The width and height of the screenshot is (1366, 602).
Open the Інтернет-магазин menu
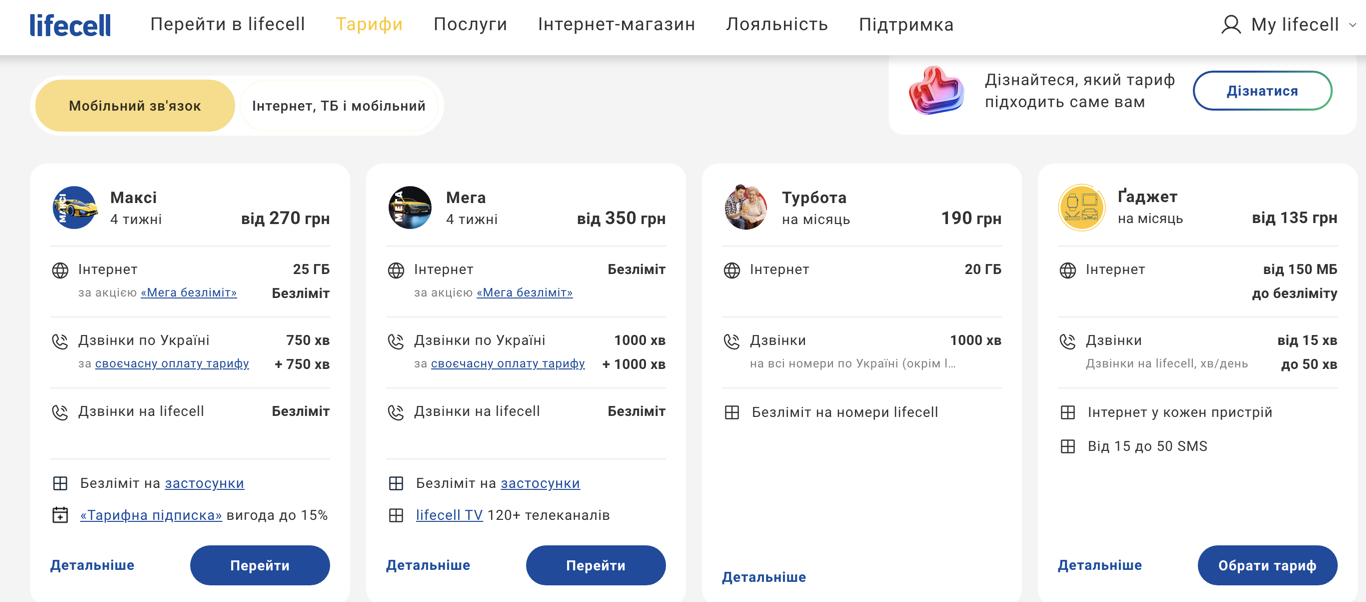[616, 25]
